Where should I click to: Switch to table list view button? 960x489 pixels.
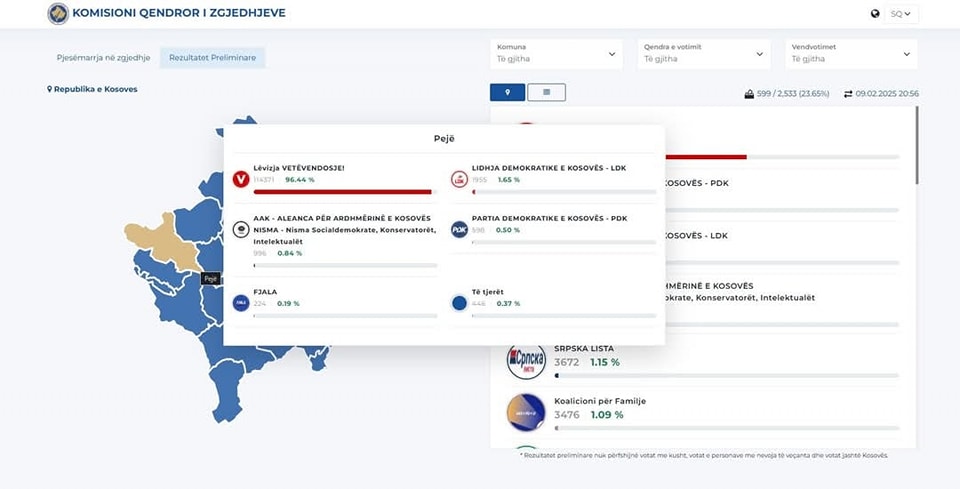[546, 93]
